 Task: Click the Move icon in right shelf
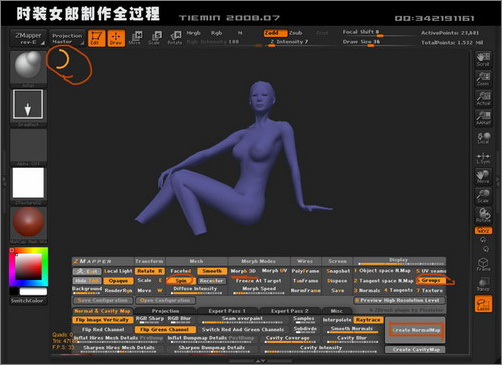pyautogui.click(x=483, y=177)
